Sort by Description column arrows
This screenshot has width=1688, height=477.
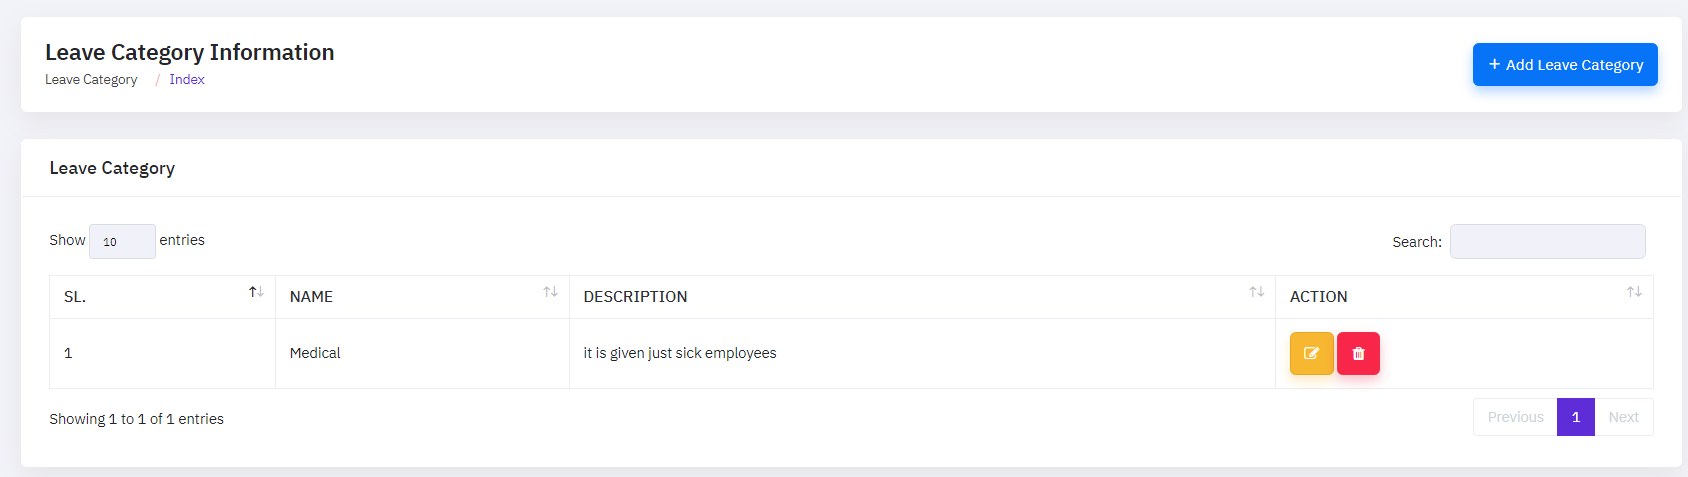[1256, 292]
